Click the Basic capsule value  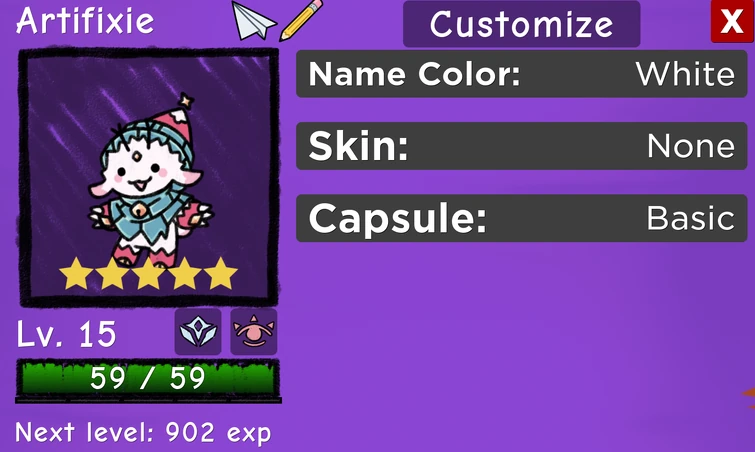(690, 219)
